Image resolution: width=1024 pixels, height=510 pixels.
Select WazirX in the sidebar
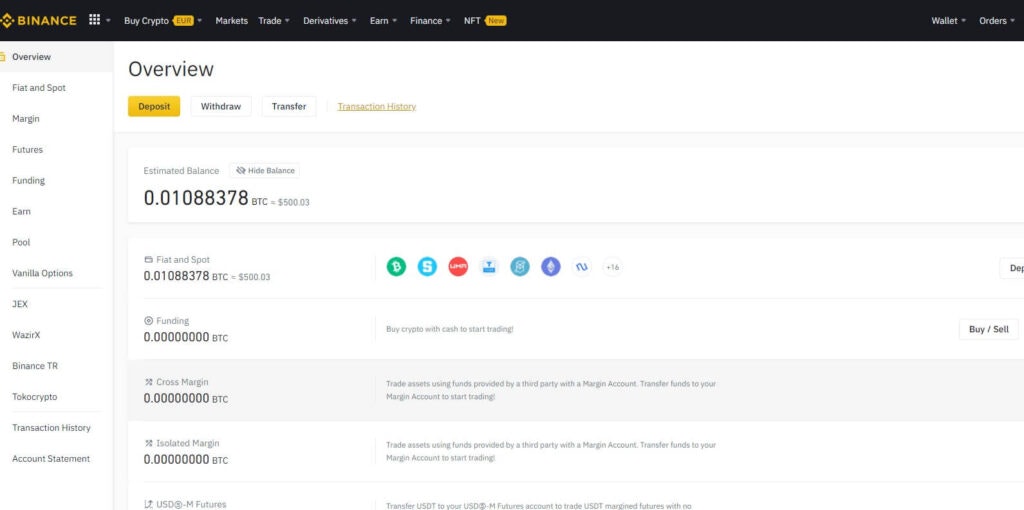click(x=27, y=335)
